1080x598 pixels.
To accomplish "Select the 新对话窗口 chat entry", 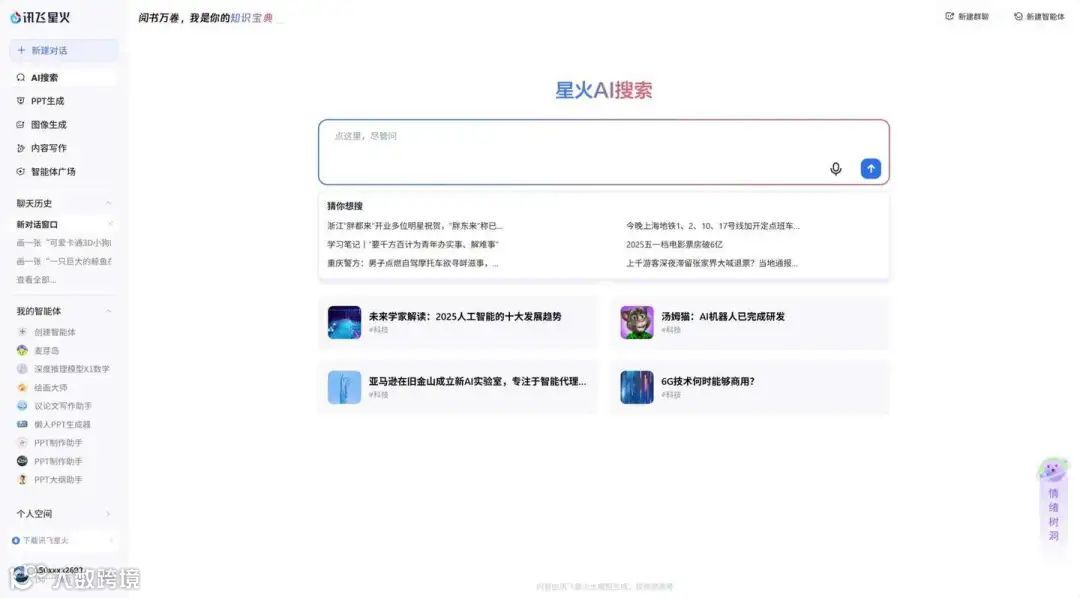I will click(63, 225).
